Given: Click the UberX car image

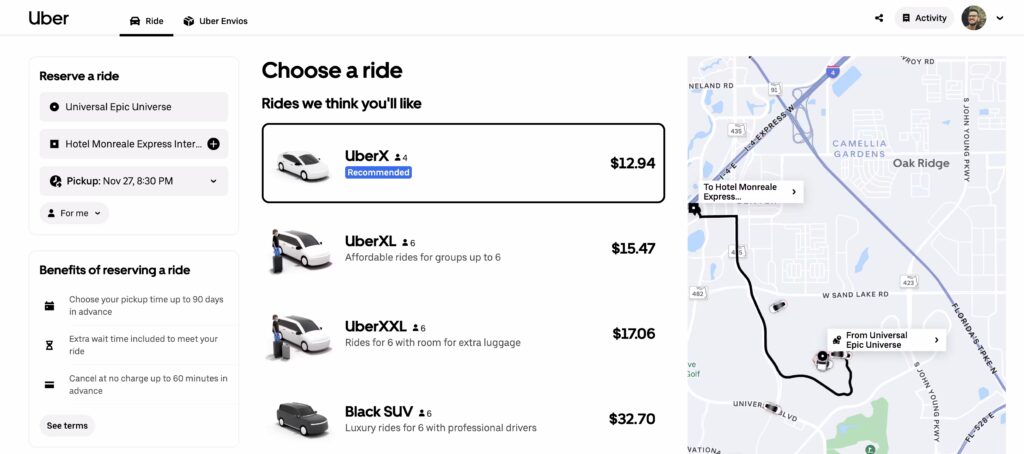Looking at the screenshot, I should tap(302, 163).
